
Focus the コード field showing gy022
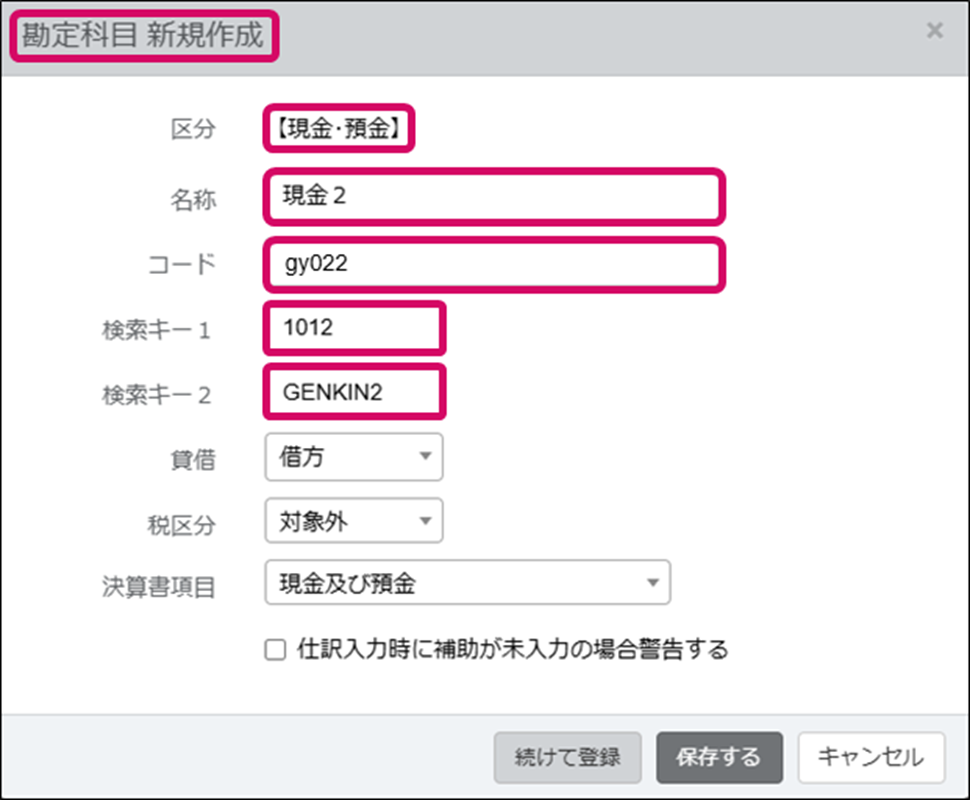click(x=493, y=265)
